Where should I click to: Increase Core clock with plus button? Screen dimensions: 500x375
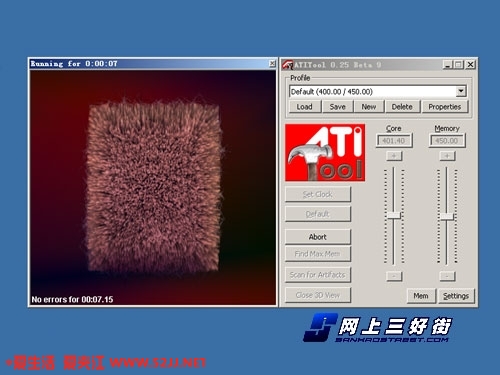coord(394,156)
